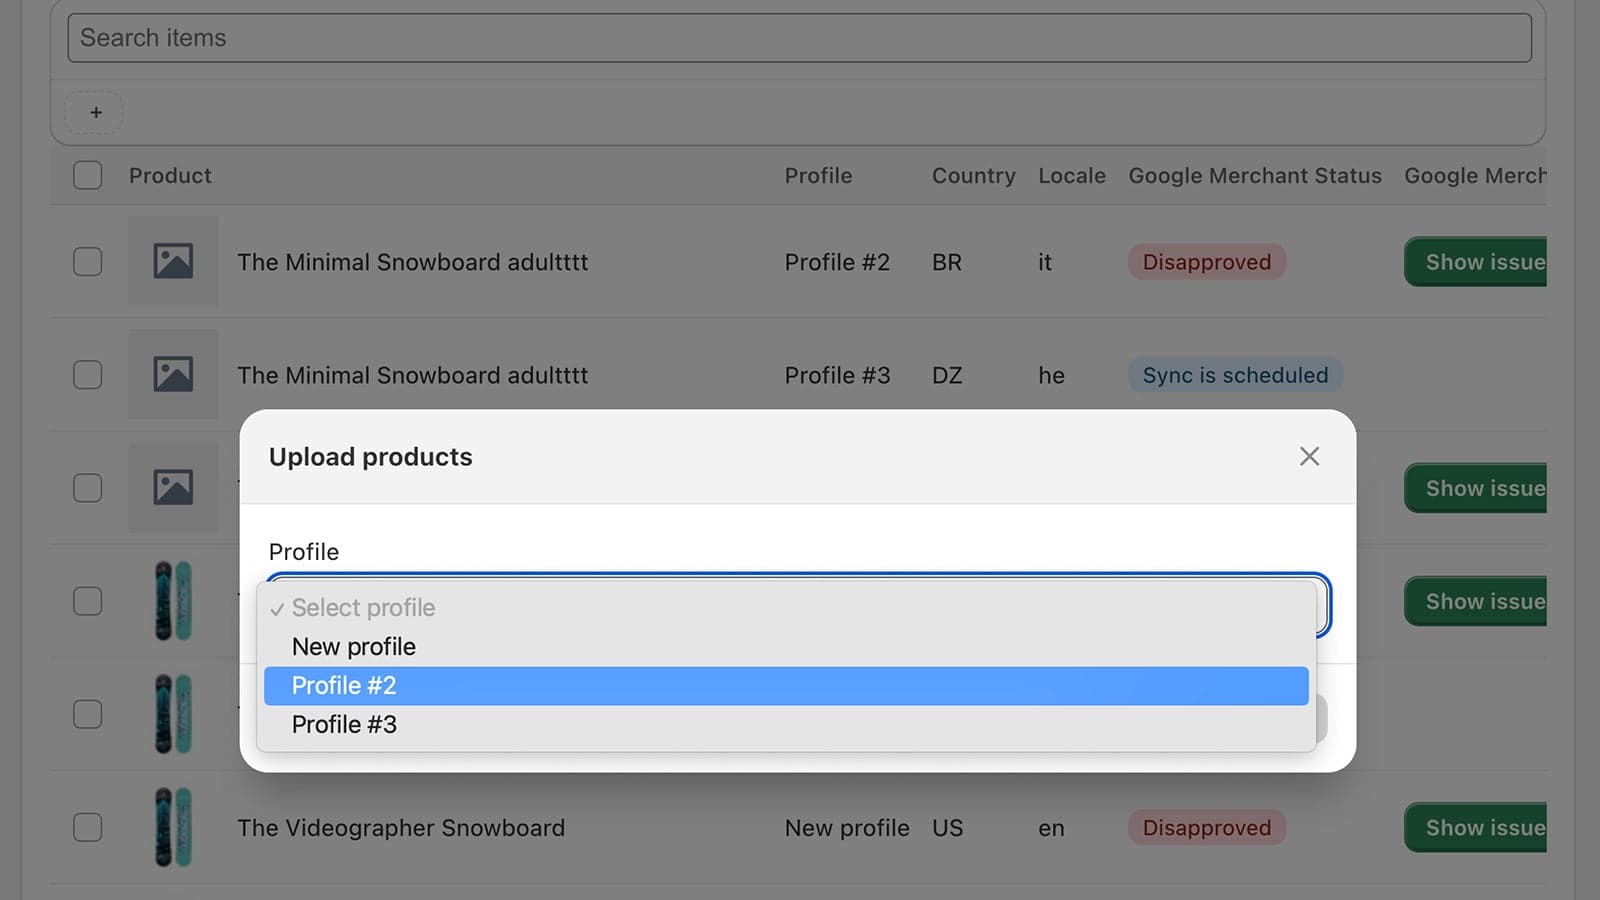1600x900 pixels.
Task: Choose the Select profile placeholder option
Action: click(x=785, y=608)
